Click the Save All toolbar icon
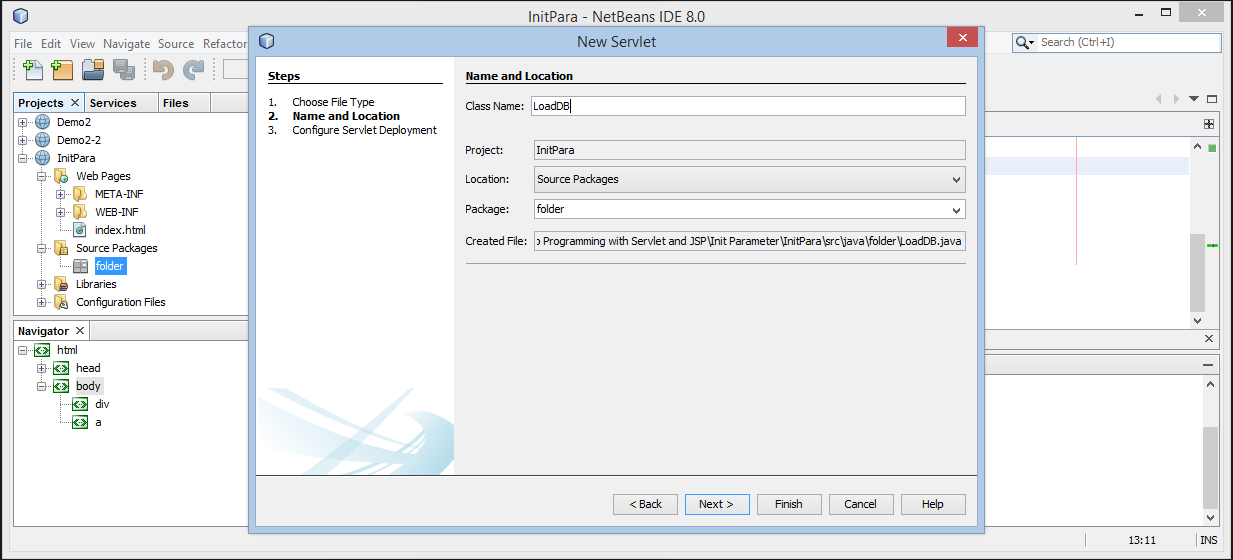Viewport: 1233px width, 560px height. click(123, 69)
